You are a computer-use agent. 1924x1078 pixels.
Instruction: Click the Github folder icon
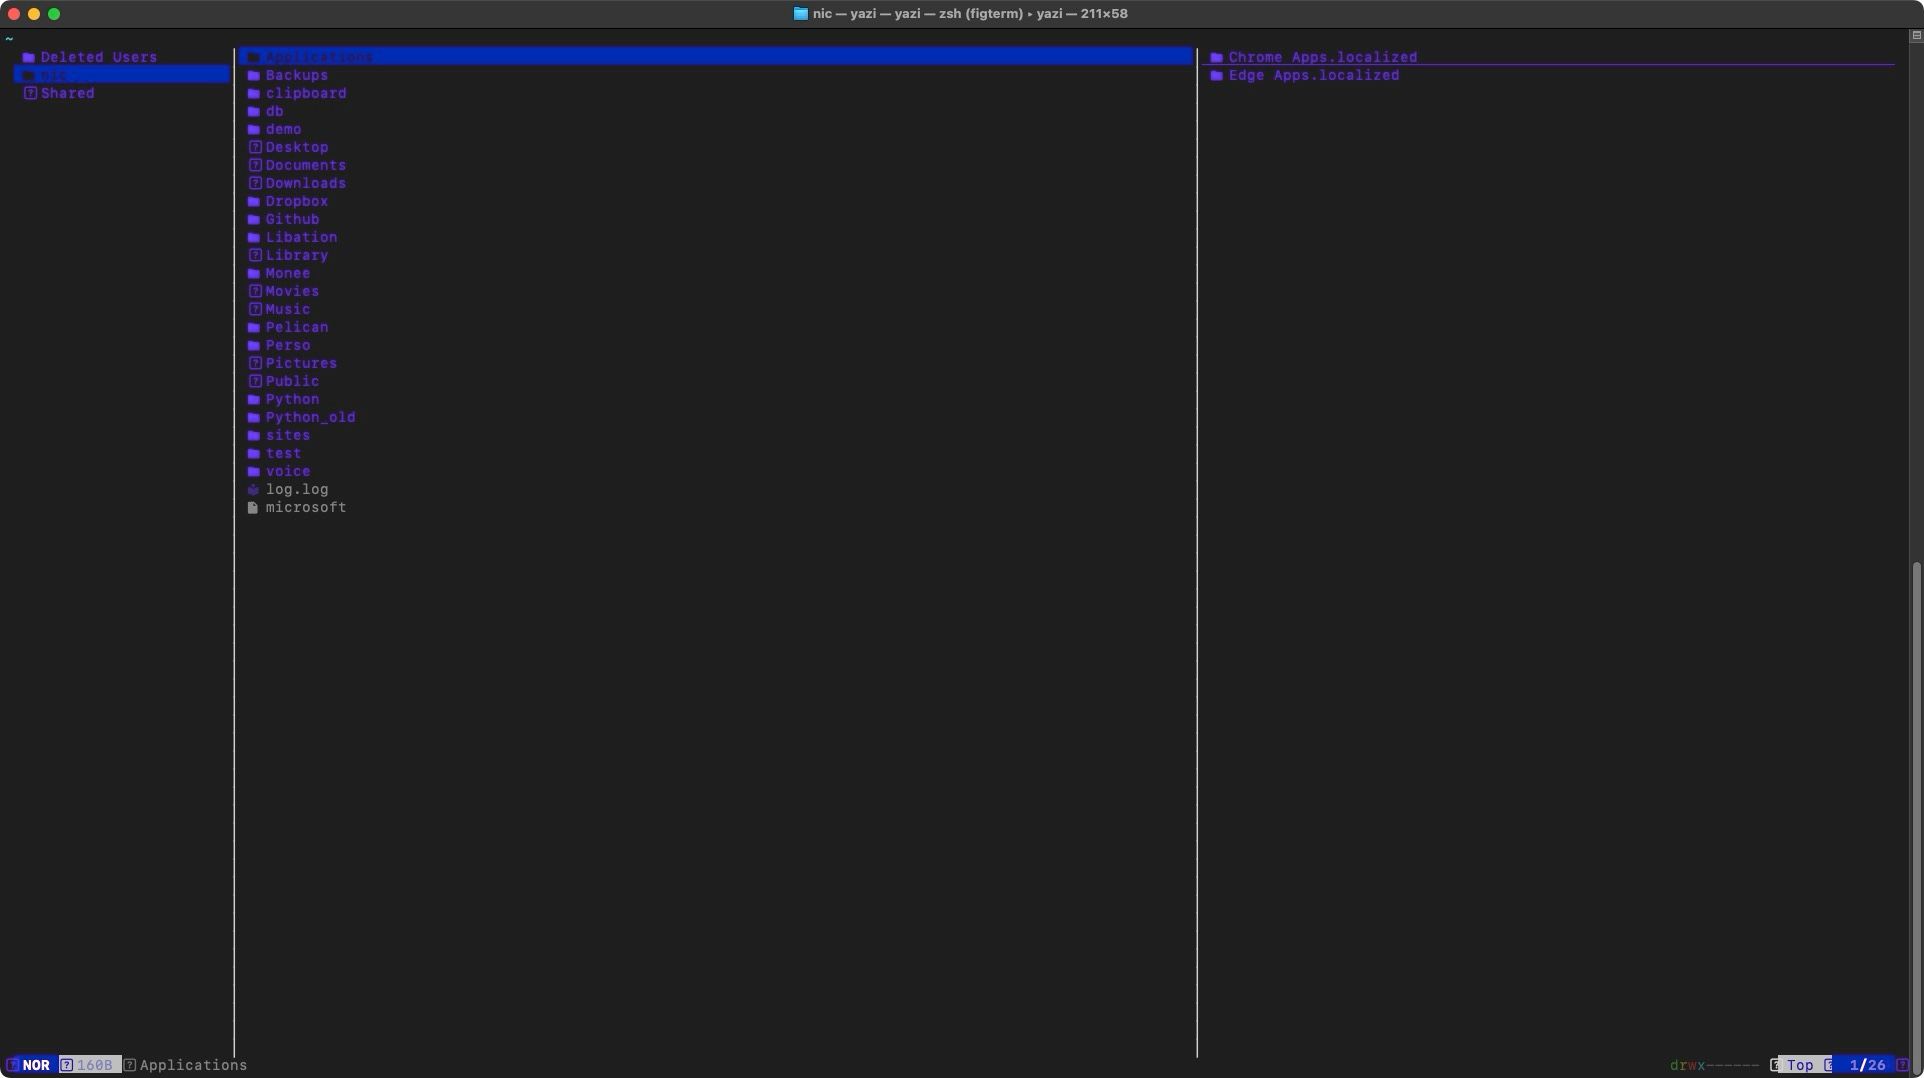[254, 220]
